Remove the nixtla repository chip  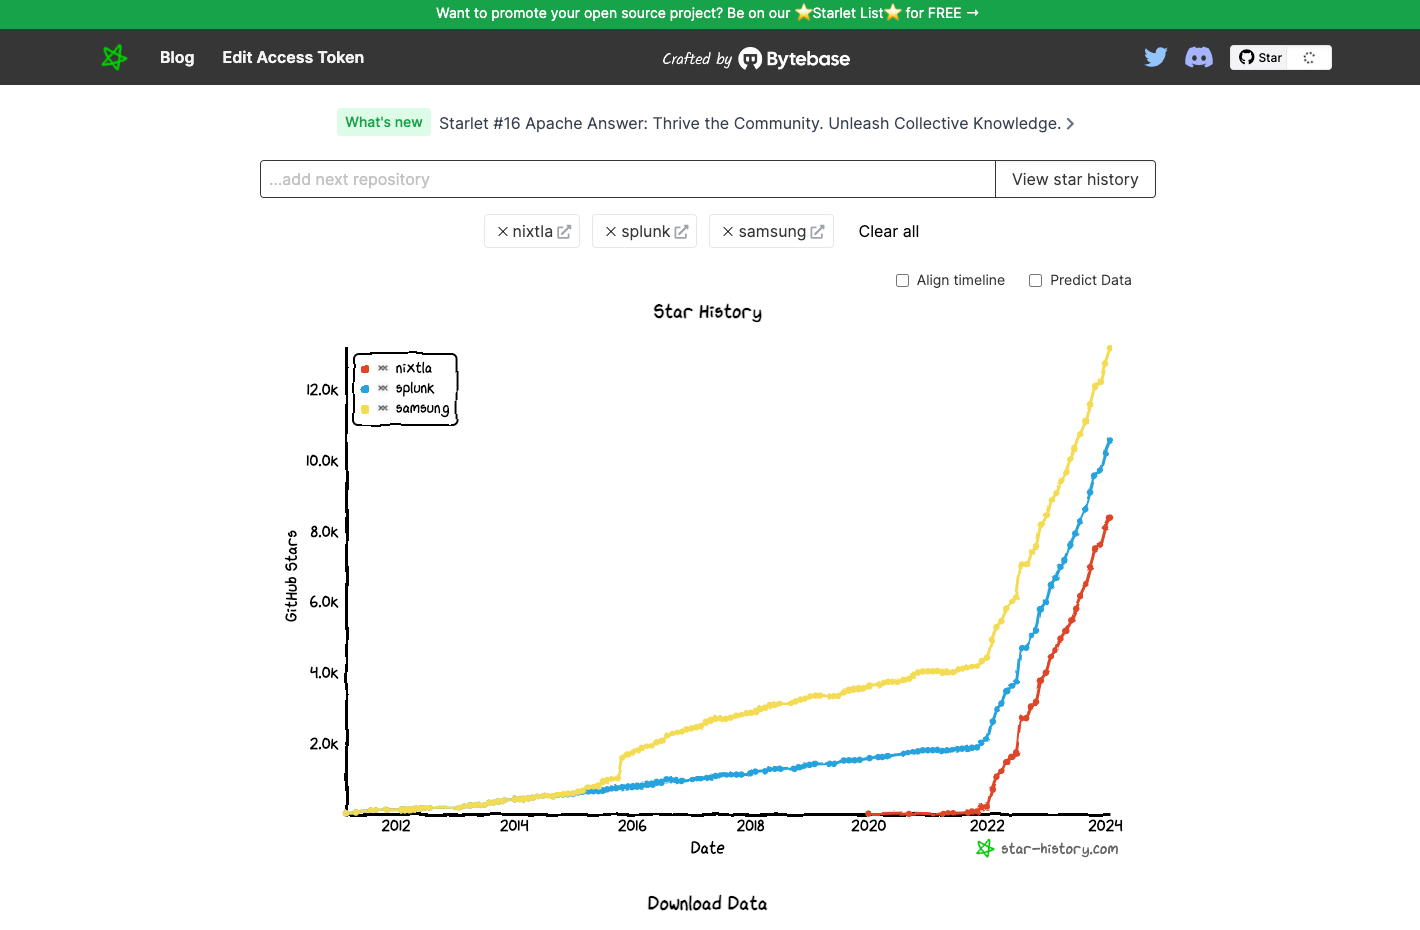point(503,231)
